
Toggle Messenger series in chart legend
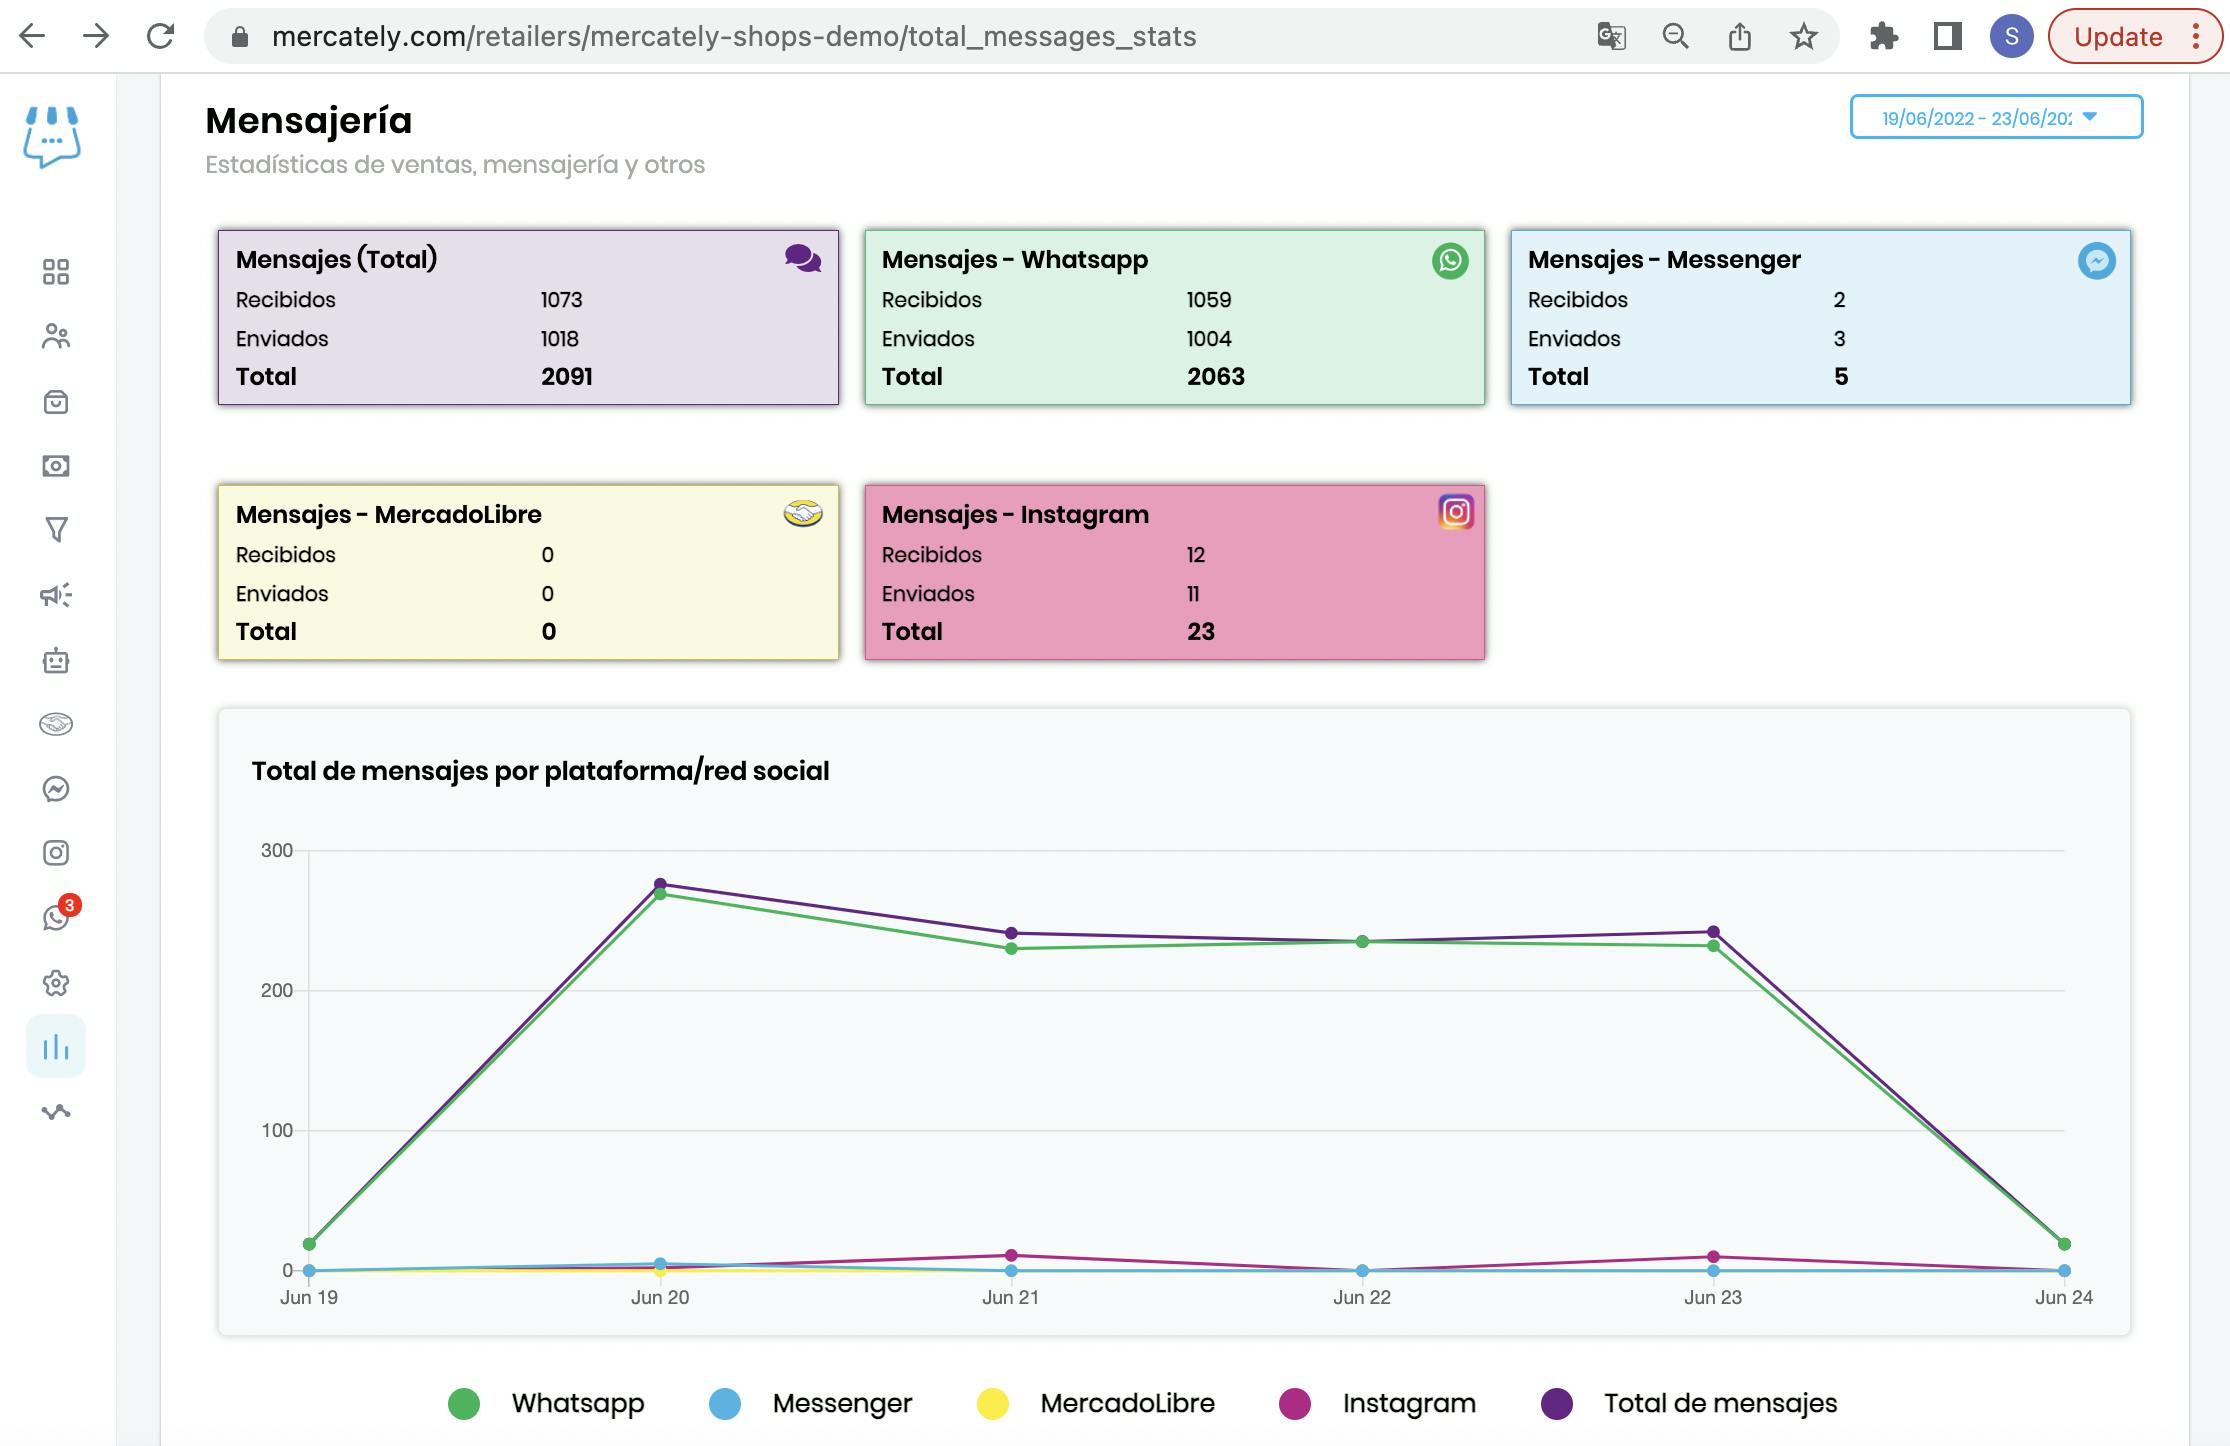tap(842, 1403)
